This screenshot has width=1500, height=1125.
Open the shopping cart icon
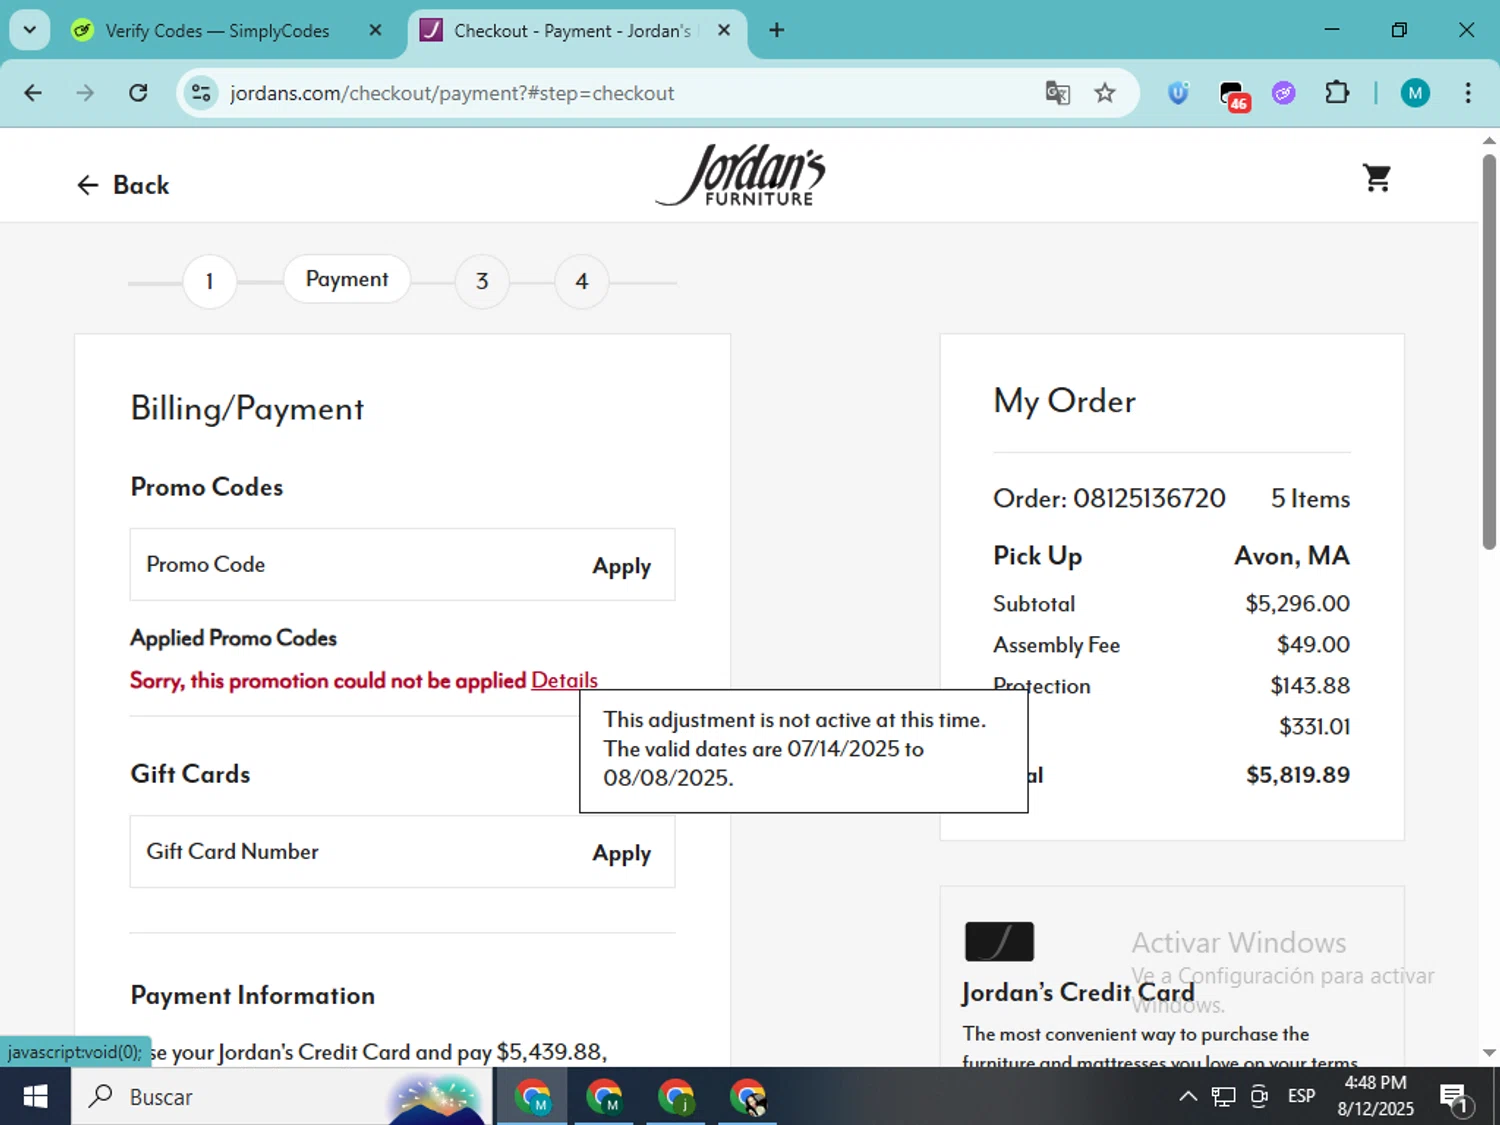pos(1377,178)
